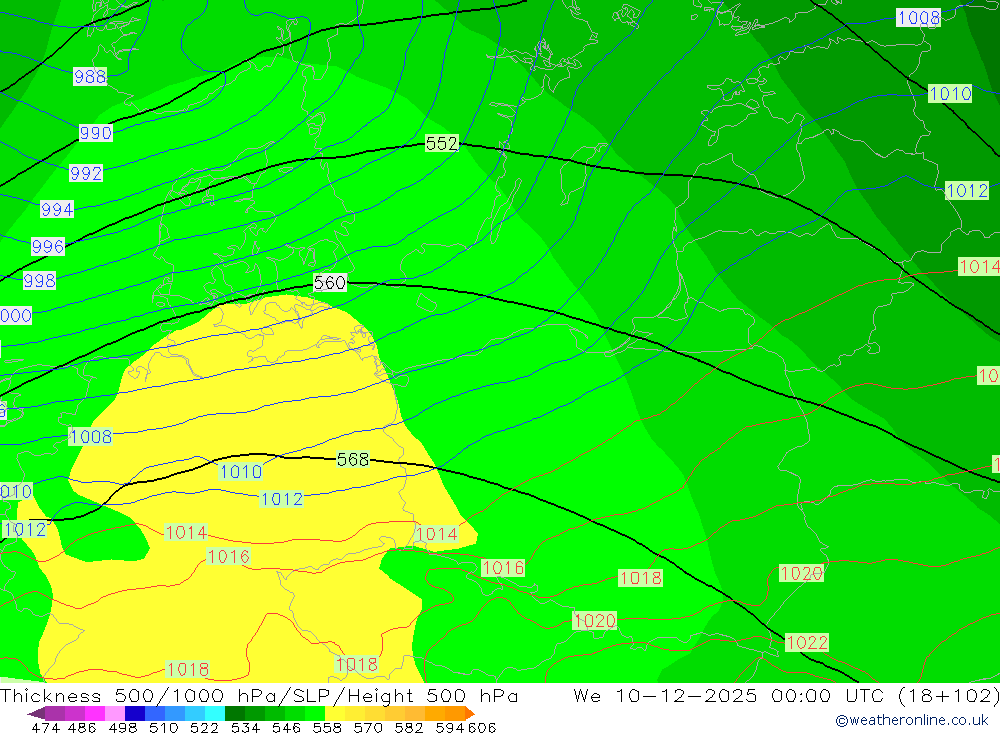The height and width of the screenshot is (733, 1000).
Task: Select the dark blue swatch in thickness legend
Action: point(135,713)
